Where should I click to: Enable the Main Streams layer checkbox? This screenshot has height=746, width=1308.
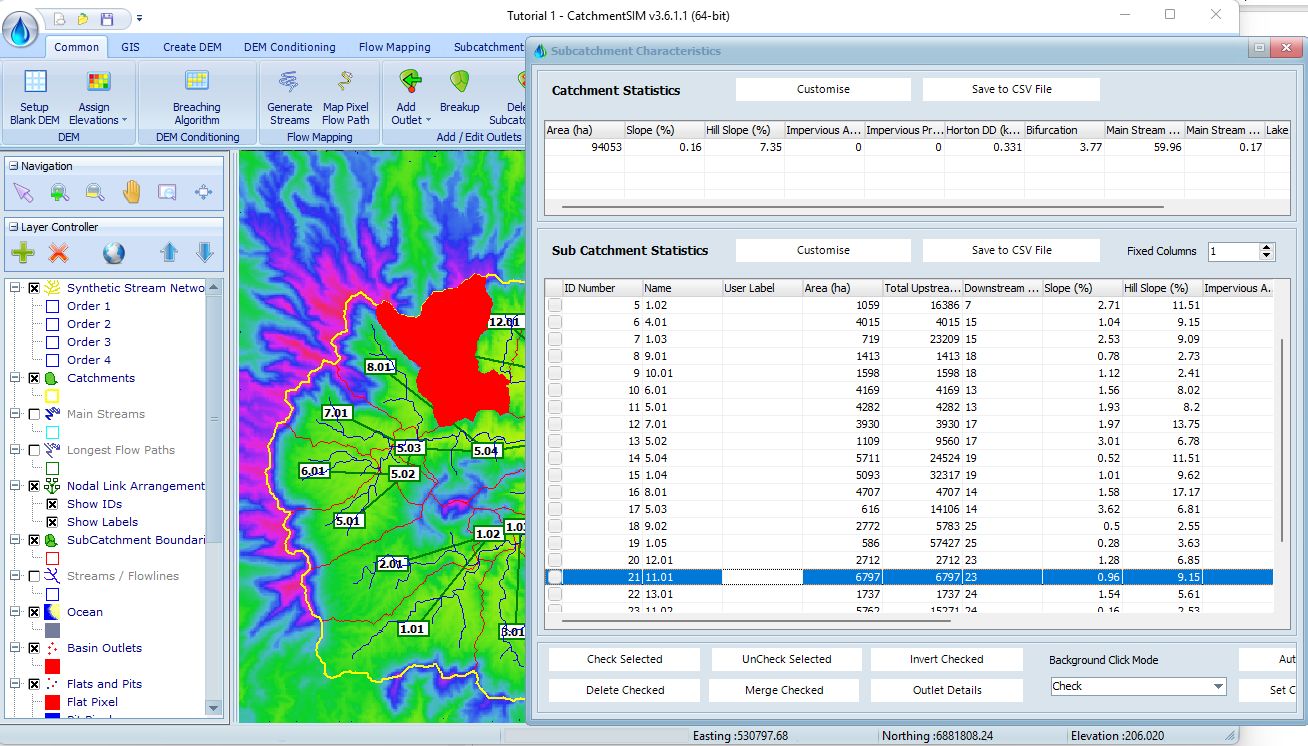(34, 414)
